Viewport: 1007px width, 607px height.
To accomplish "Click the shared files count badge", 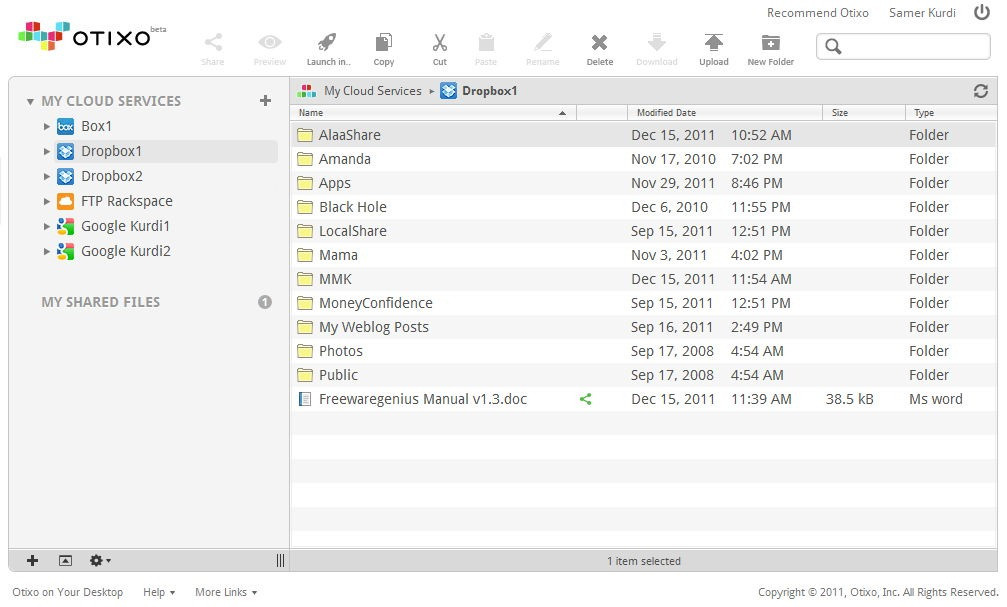I will pyautogui.click(x=265, y=302).
